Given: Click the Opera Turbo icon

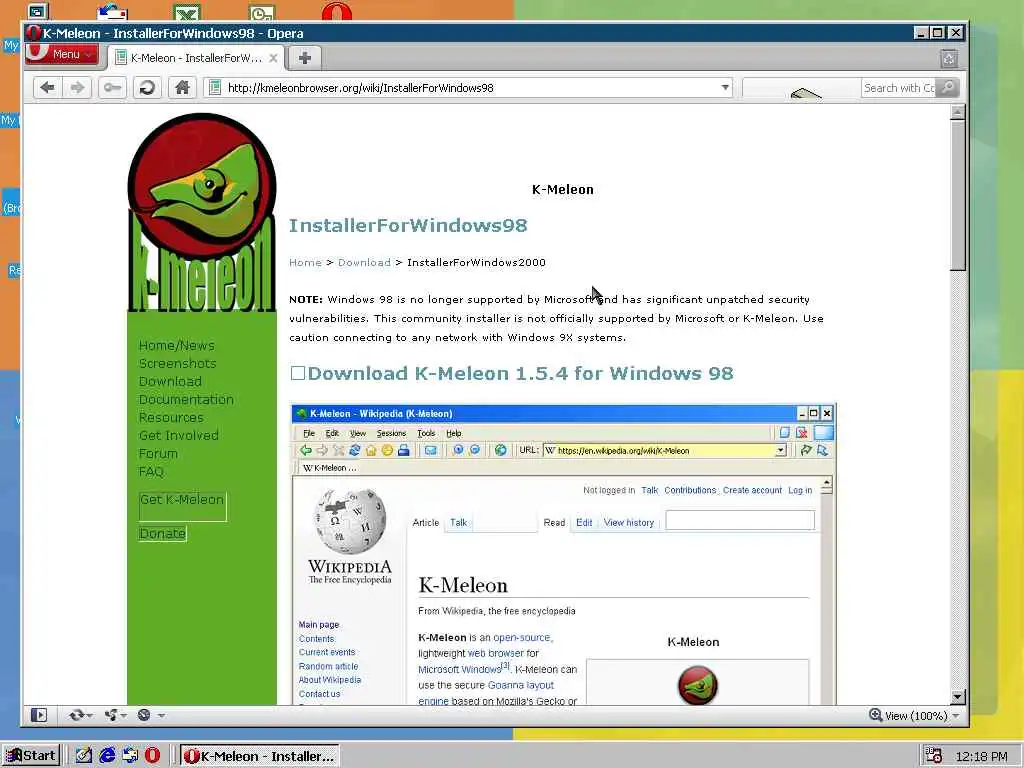Looking at the screenshot, I should (144, 715).
